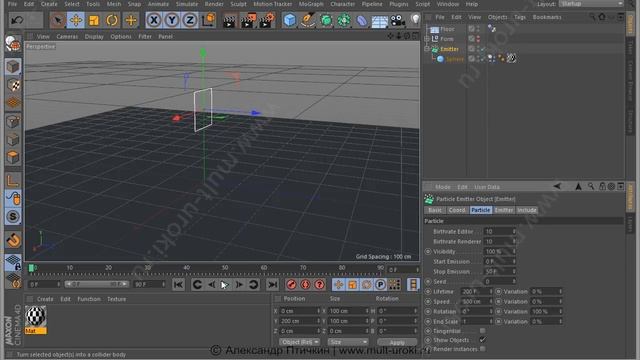640x360 pixels.
Task: Switch to the Emitter tab
Action: [504, 210]
